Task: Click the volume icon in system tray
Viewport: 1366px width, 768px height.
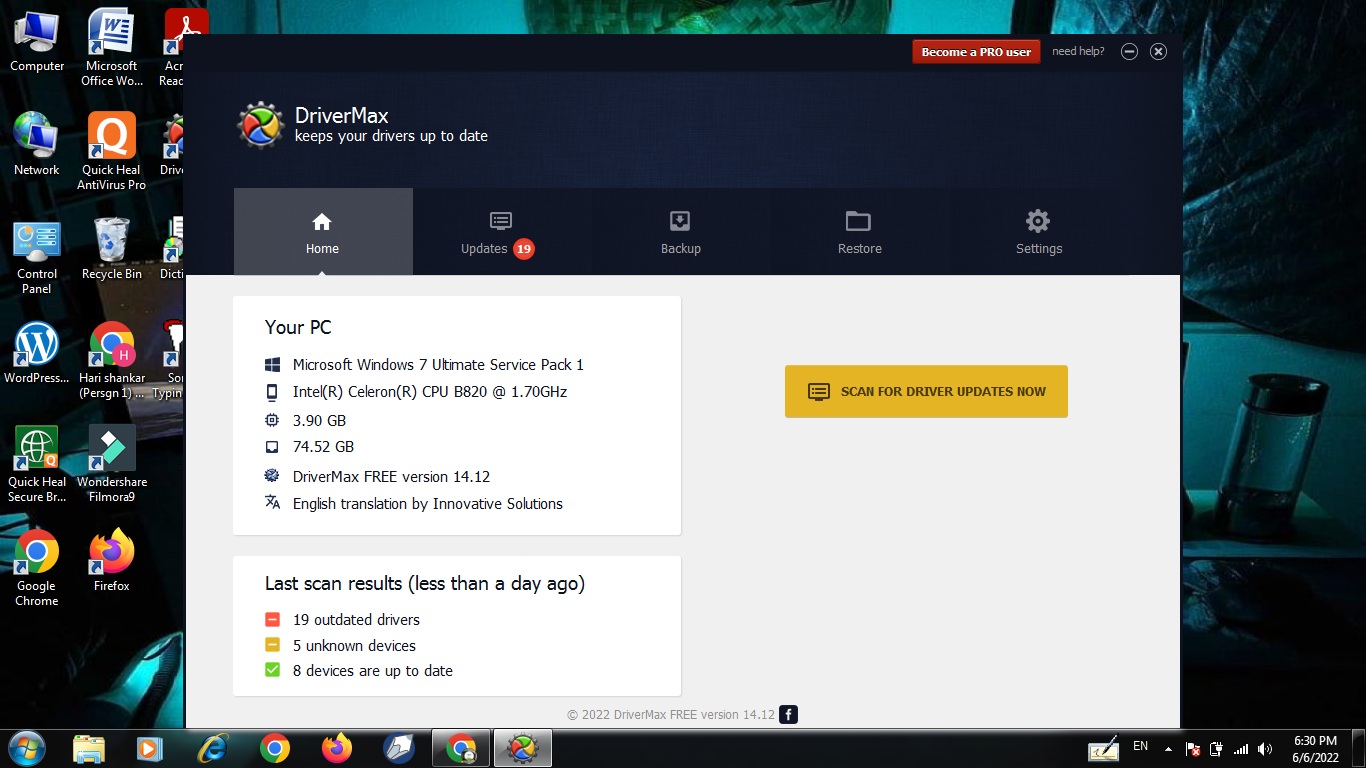Action: [1265, 748]
